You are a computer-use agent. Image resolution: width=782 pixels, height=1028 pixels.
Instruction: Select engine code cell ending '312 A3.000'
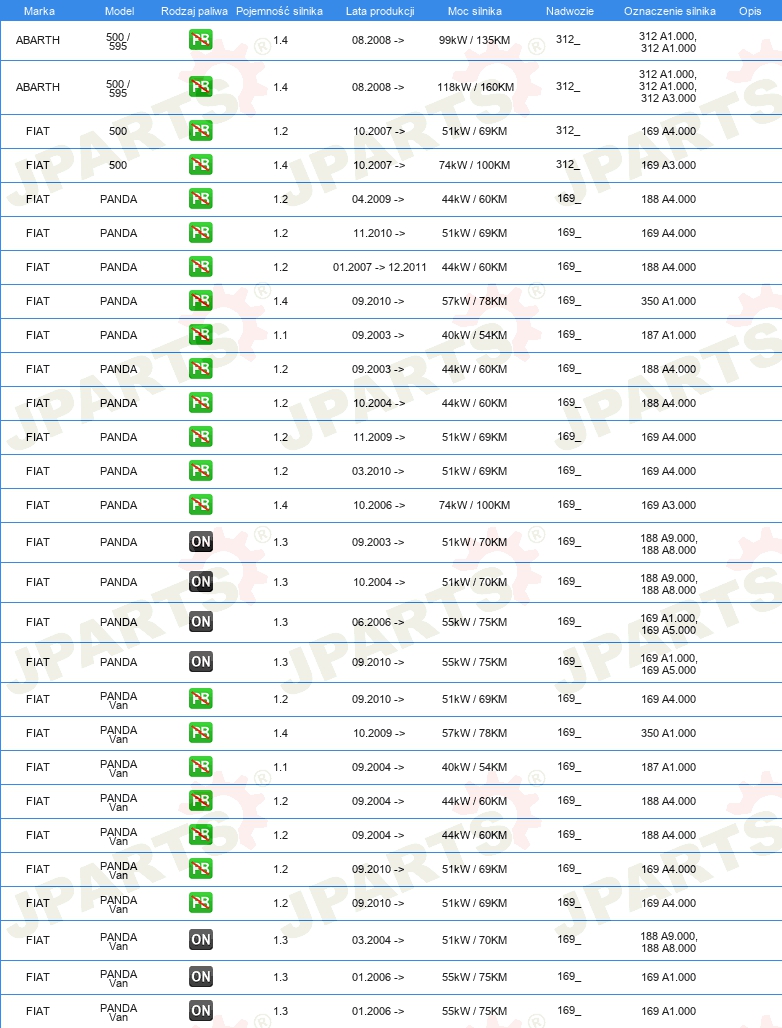[669, 86]
